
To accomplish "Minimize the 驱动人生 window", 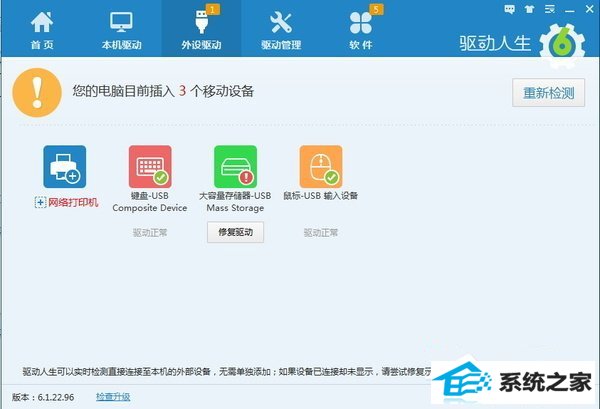I will 570,10.
